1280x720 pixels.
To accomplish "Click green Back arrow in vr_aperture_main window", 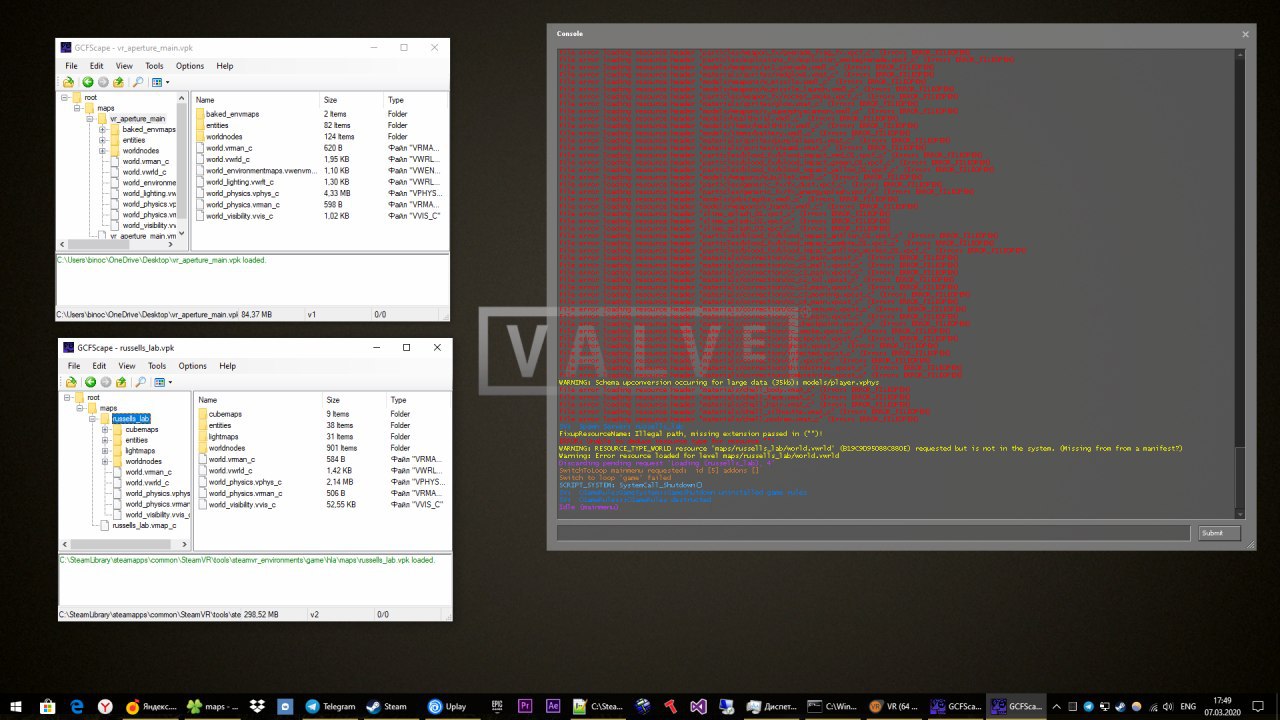I will pyautogui.click(x=88, y=82).
